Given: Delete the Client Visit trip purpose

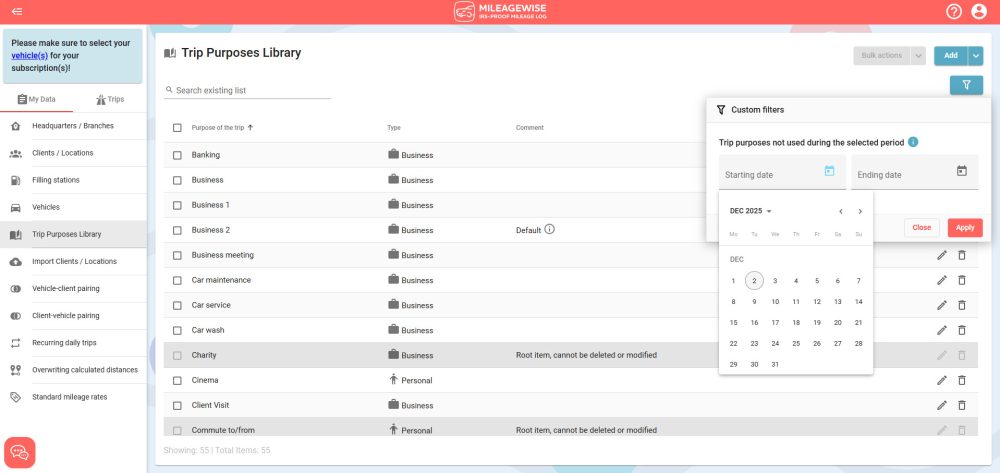Looking at the screenshot, I should [x=962, y=405].
